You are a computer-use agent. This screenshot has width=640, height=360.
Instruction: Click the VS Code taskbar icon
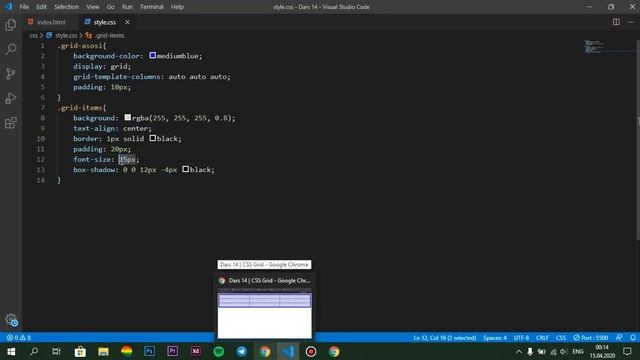(x=288, y=351)
